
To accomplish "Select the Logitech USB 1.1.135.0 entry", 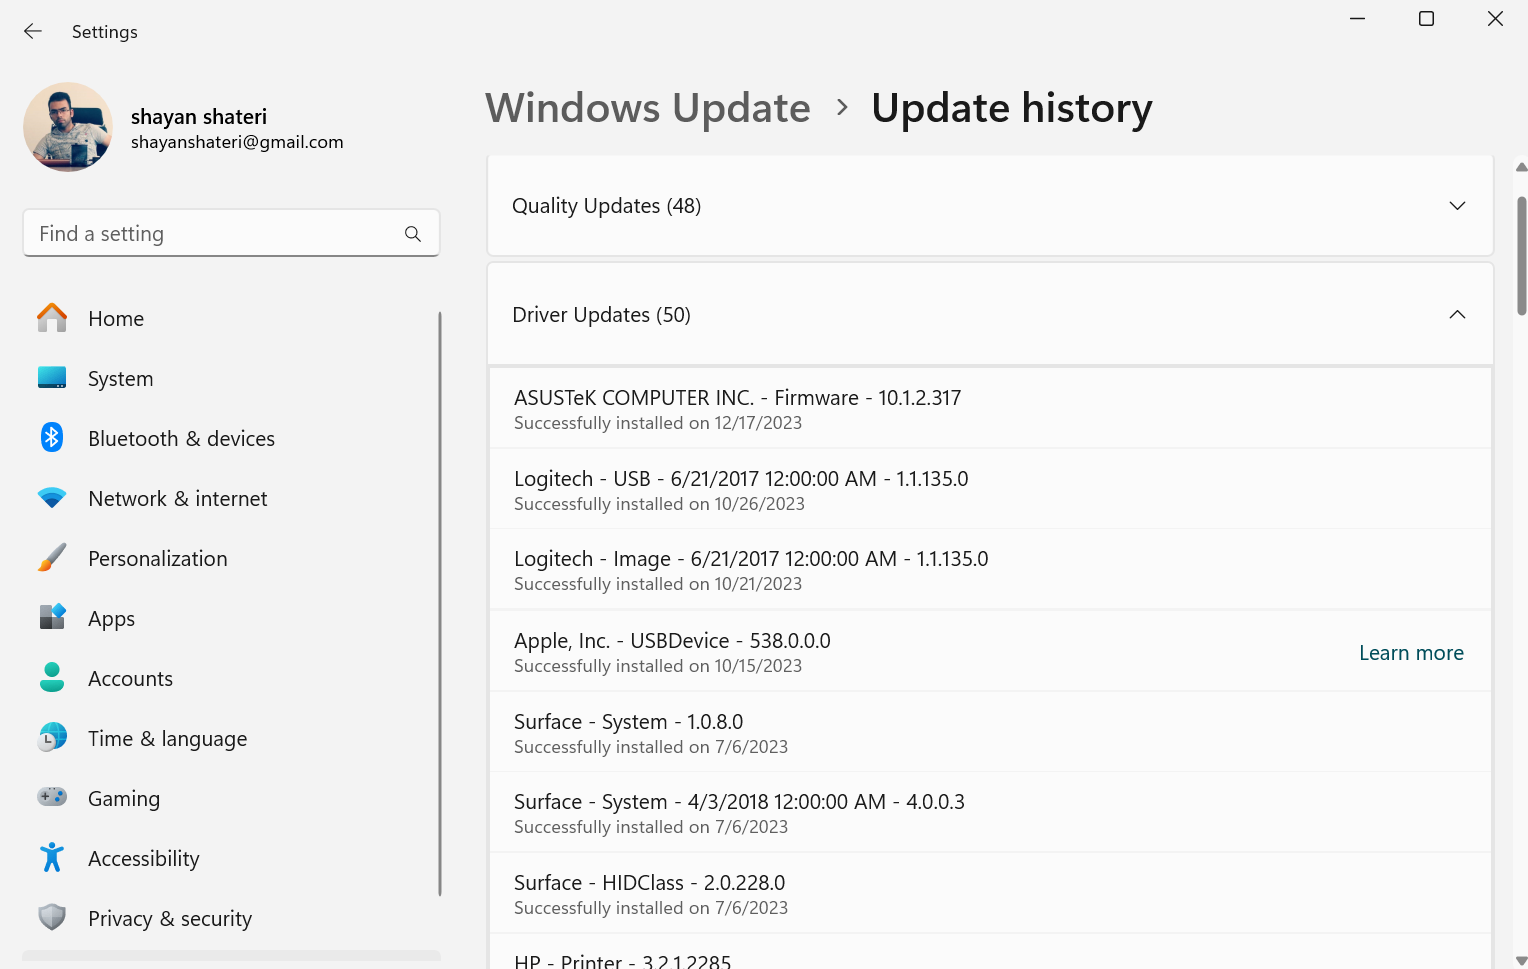I will tap(990, 489).
